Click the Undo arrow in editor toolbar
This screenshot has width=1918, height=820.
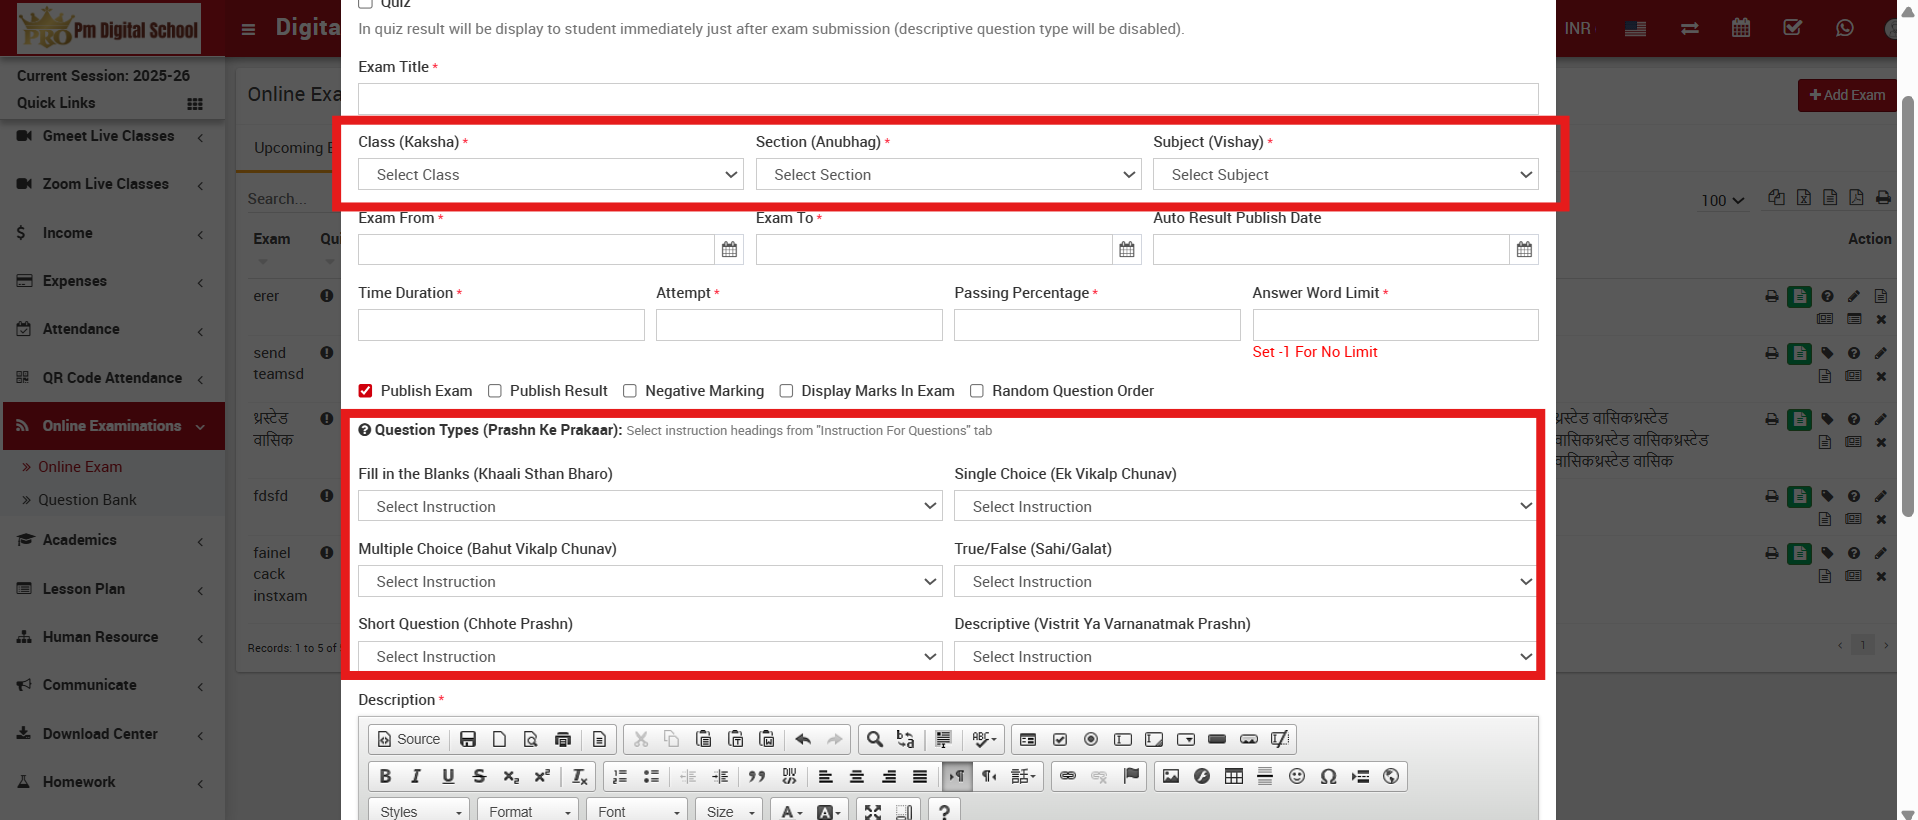coord(803,739)
